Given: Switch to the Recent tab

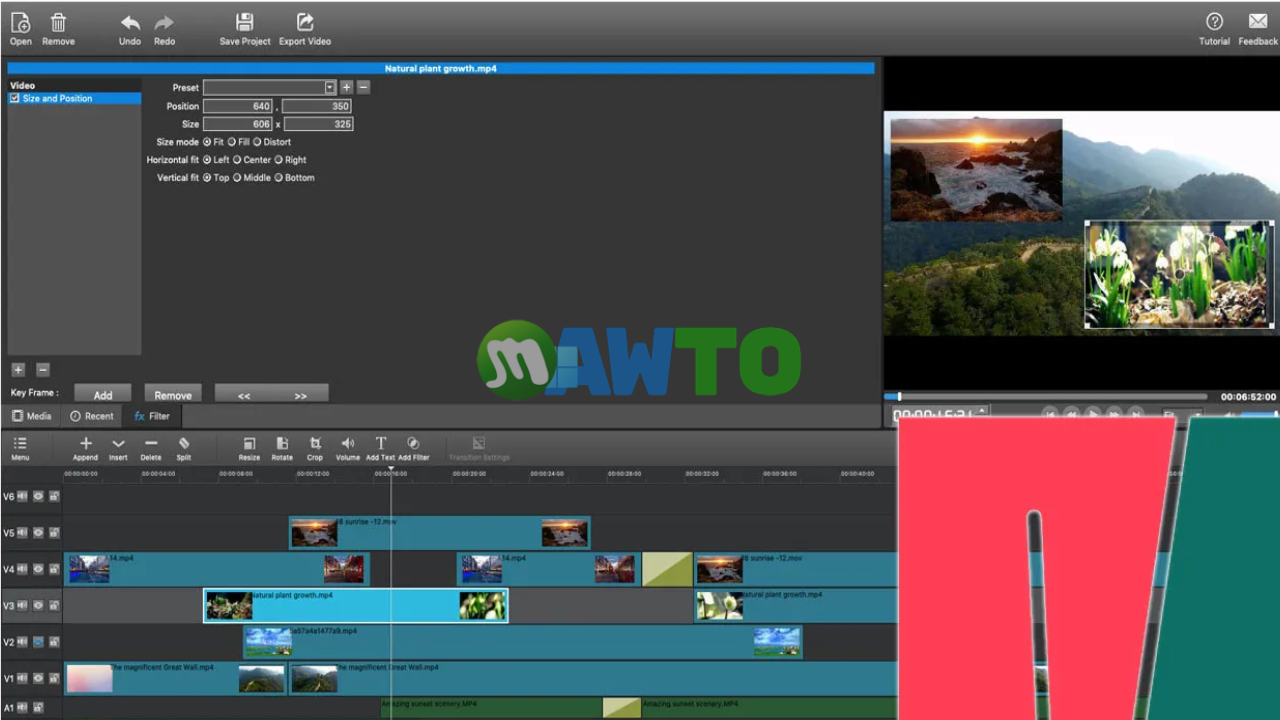Looking at the screenshot, I should pos(92,416).
